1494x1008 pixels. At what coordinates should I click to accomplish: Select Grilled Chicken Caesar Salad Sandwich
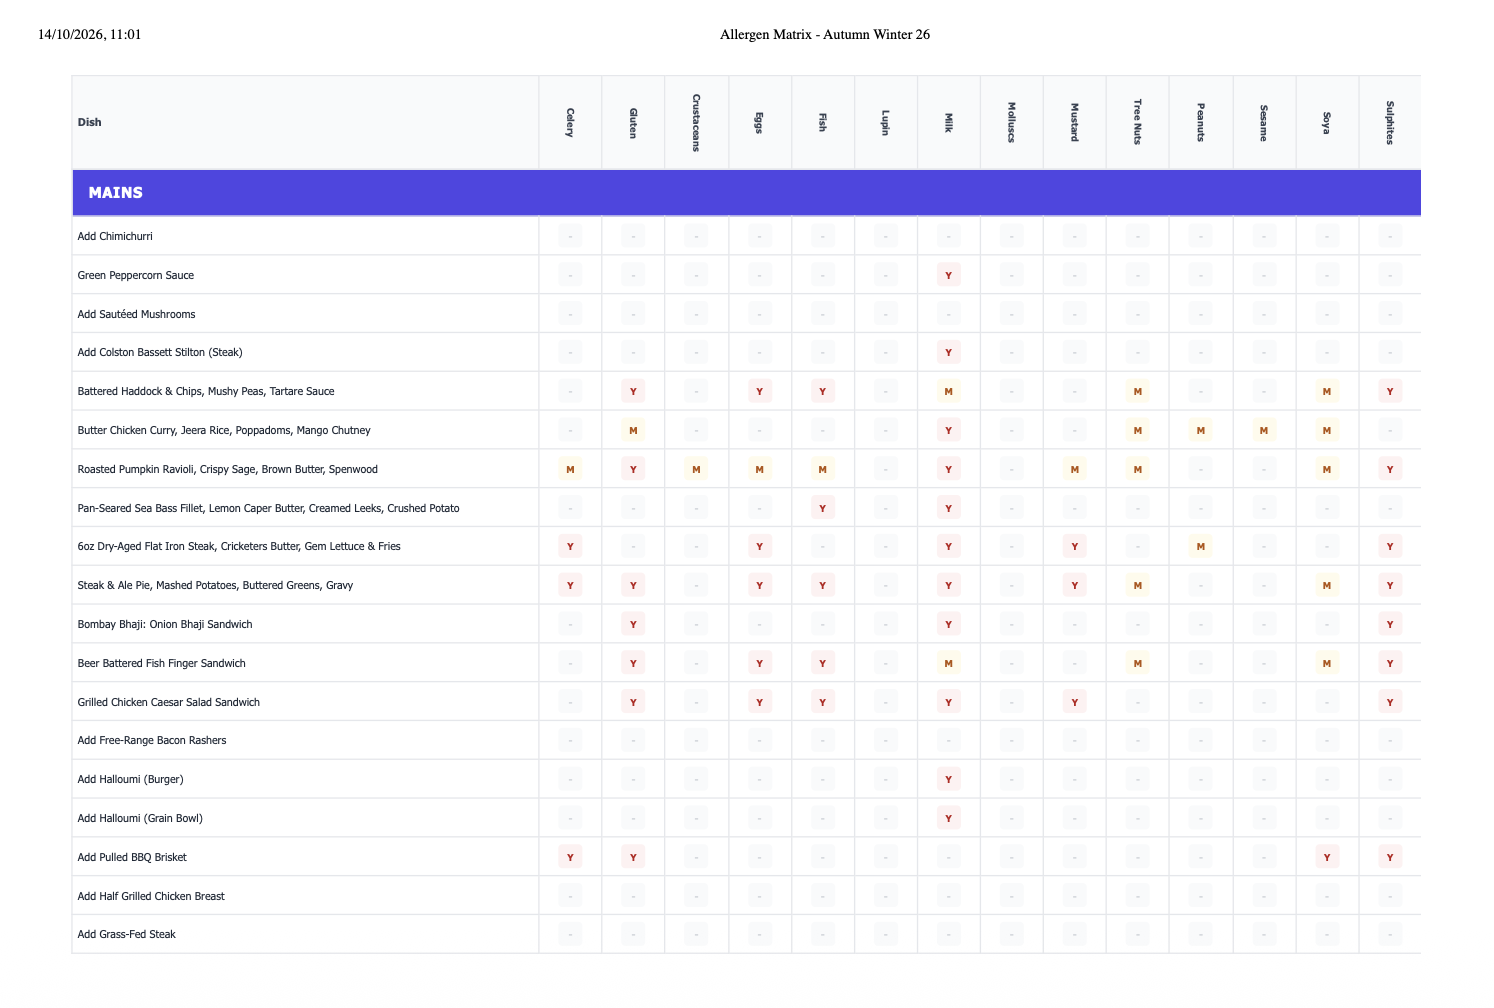pyautogui.click(x=169, y=702)
